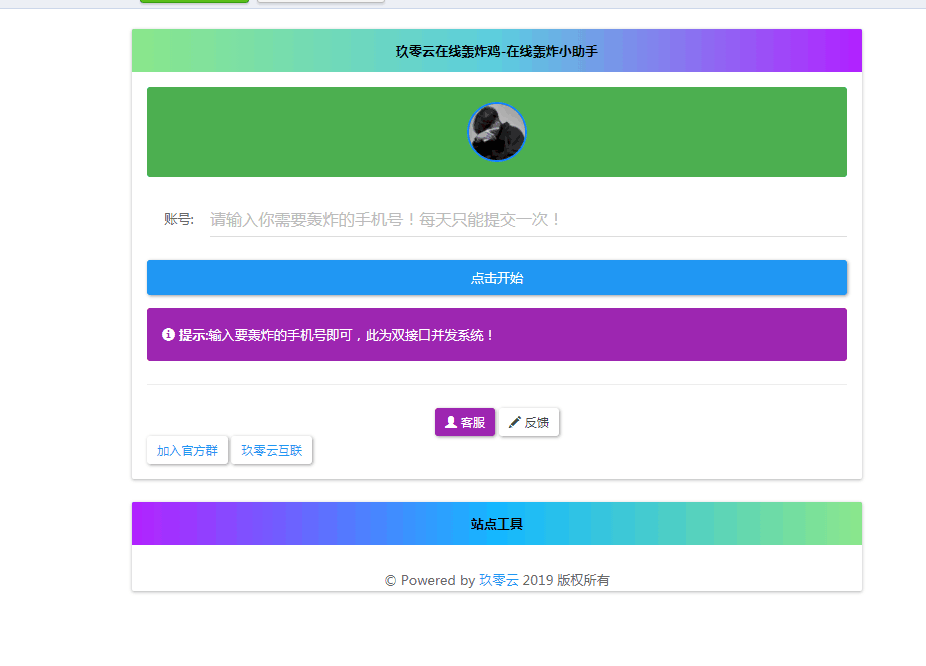Click the green button at the top left

tap(193, 1)
